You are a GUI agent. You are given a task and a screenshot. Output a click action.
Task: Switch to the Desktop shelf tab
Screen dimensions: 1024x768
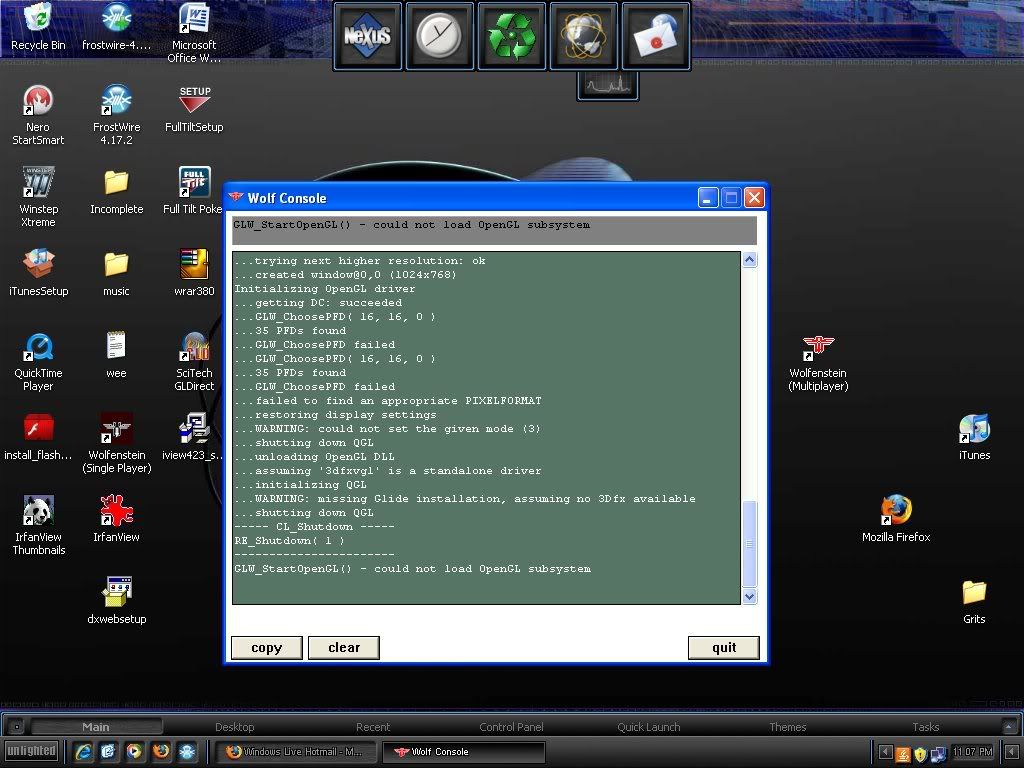234,727
